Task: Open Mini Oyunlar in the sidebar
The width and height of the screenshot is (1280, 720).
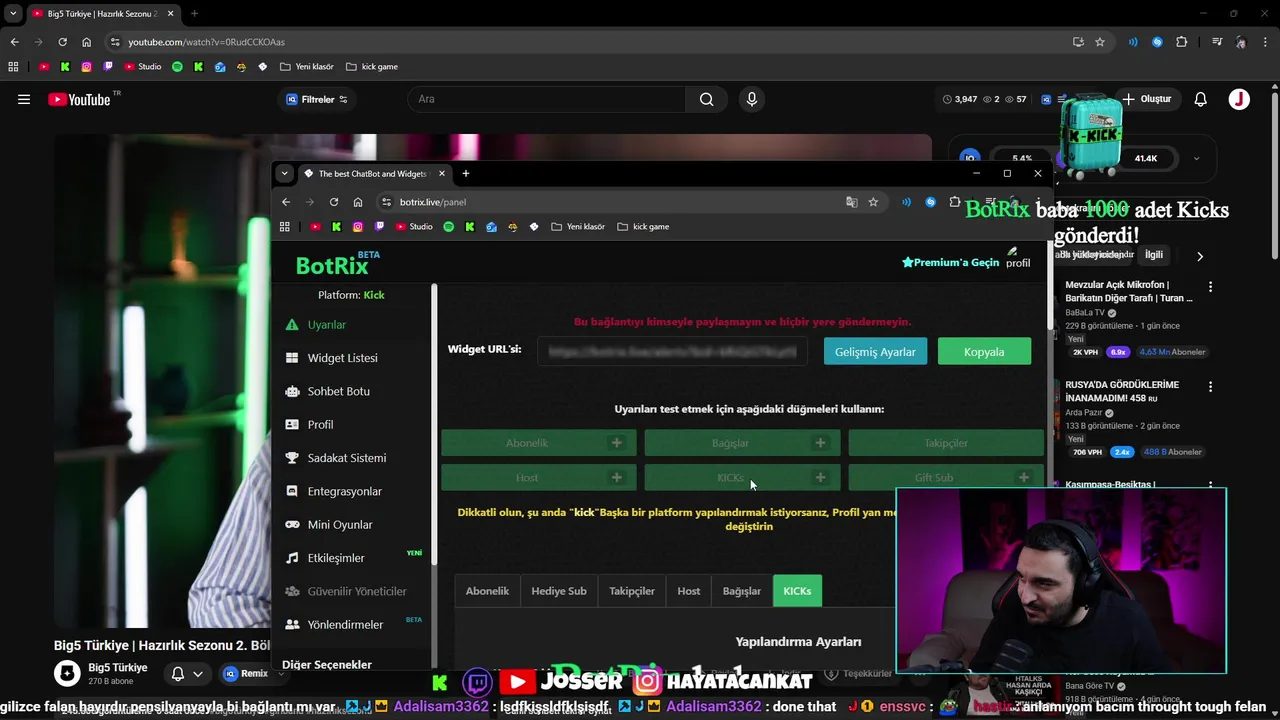Action: coord(340,524)
